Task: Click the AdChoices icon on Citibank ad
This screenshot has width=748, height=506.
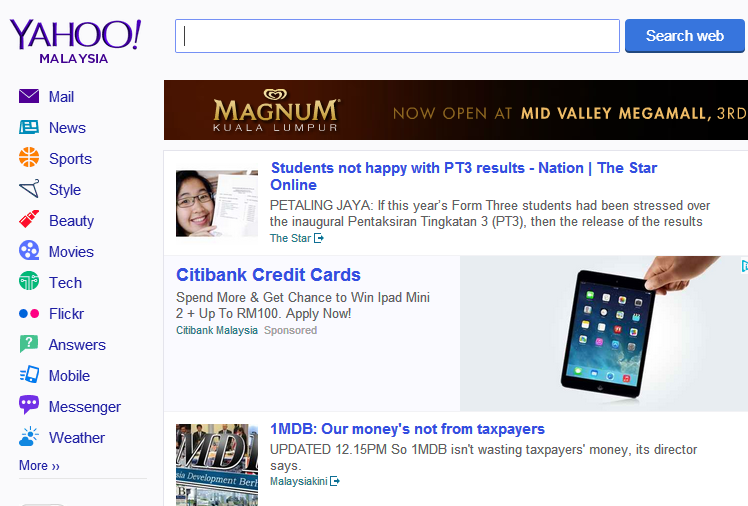Action: pyautogui.click(x=743, y=266)
